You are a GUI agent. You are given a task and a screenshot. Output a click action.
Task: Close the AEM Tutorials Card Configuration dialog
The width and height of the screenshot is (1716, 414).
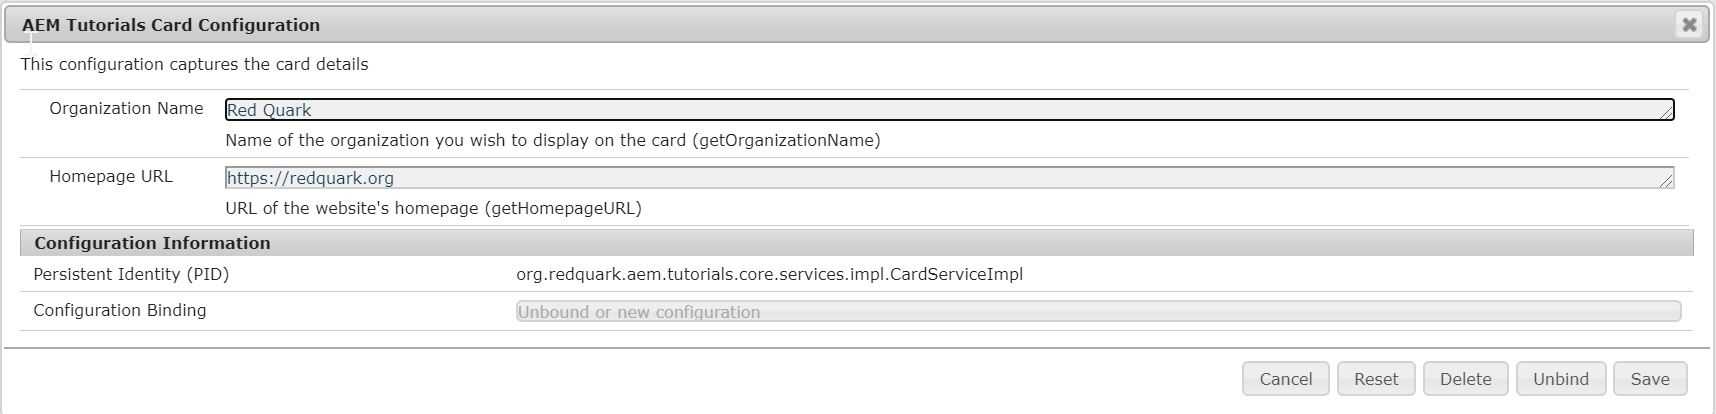pos(1689,25)
